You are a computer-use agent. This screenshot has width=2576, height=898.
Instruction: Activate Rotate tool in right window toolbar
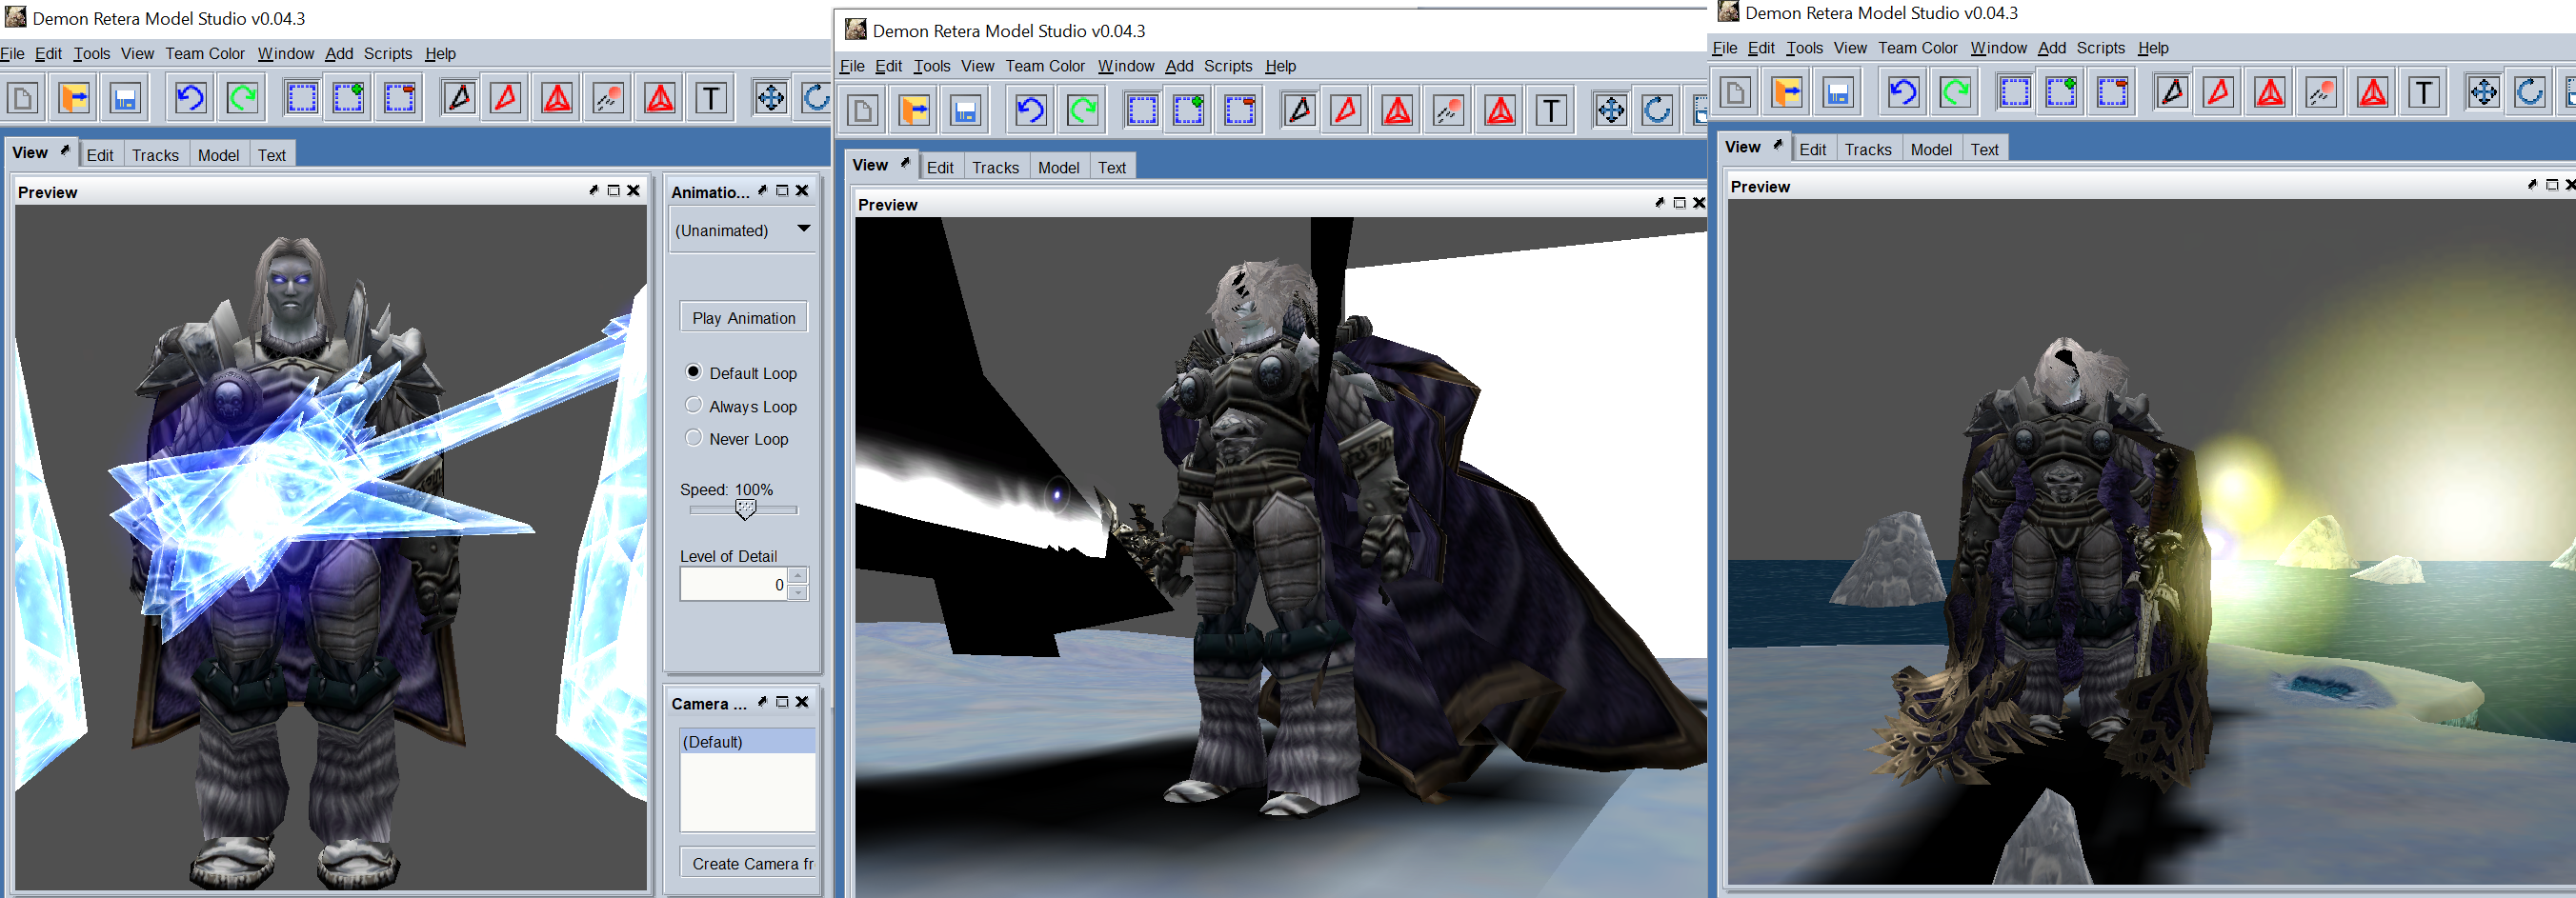coord(2530,93)
